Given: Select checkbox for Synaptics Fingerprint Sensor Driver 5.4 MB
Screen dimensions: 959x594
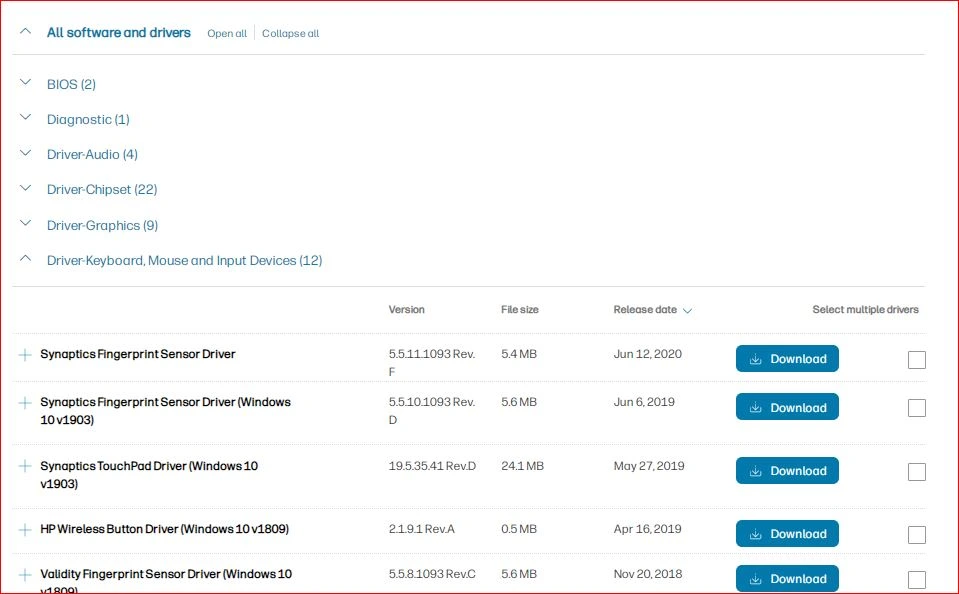Looking at the screenshot, I should (917, 360).
